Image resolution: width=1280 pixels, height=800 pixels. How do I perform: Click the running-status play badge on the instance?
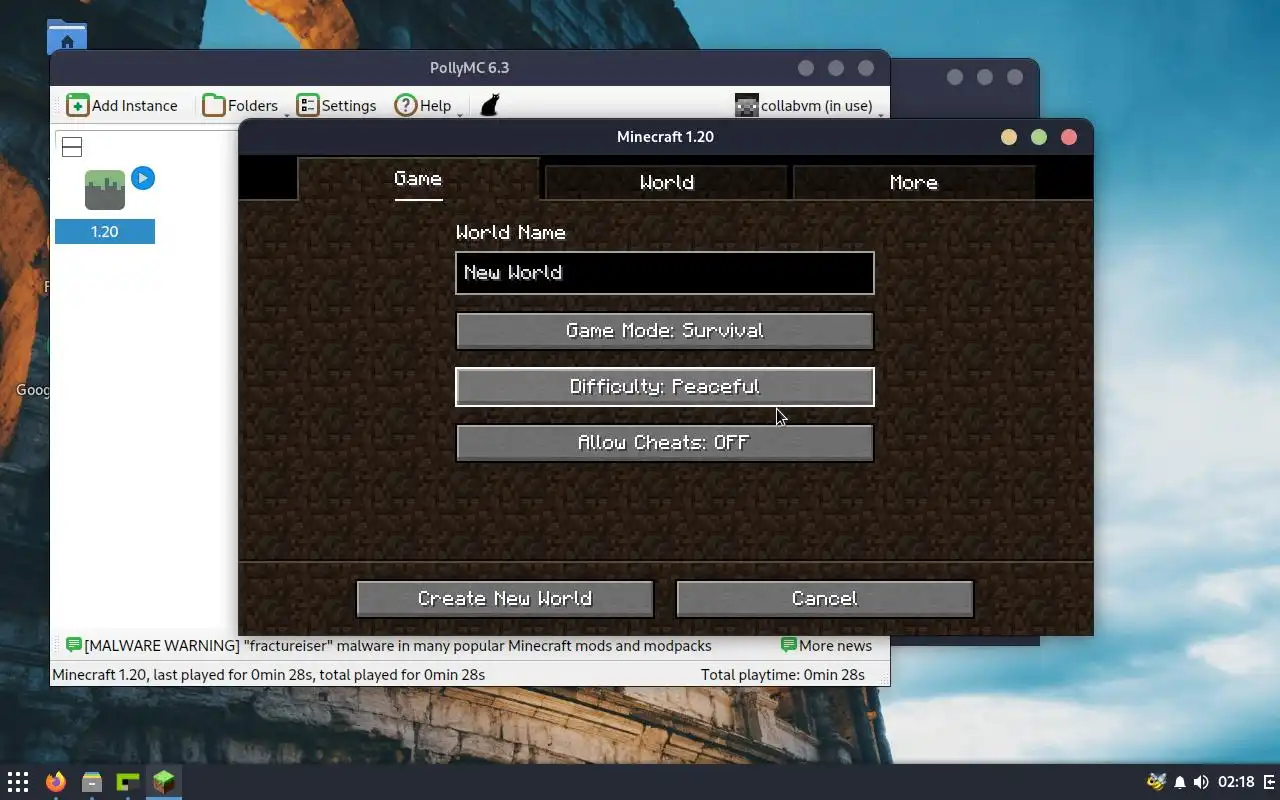click(143, 178)
